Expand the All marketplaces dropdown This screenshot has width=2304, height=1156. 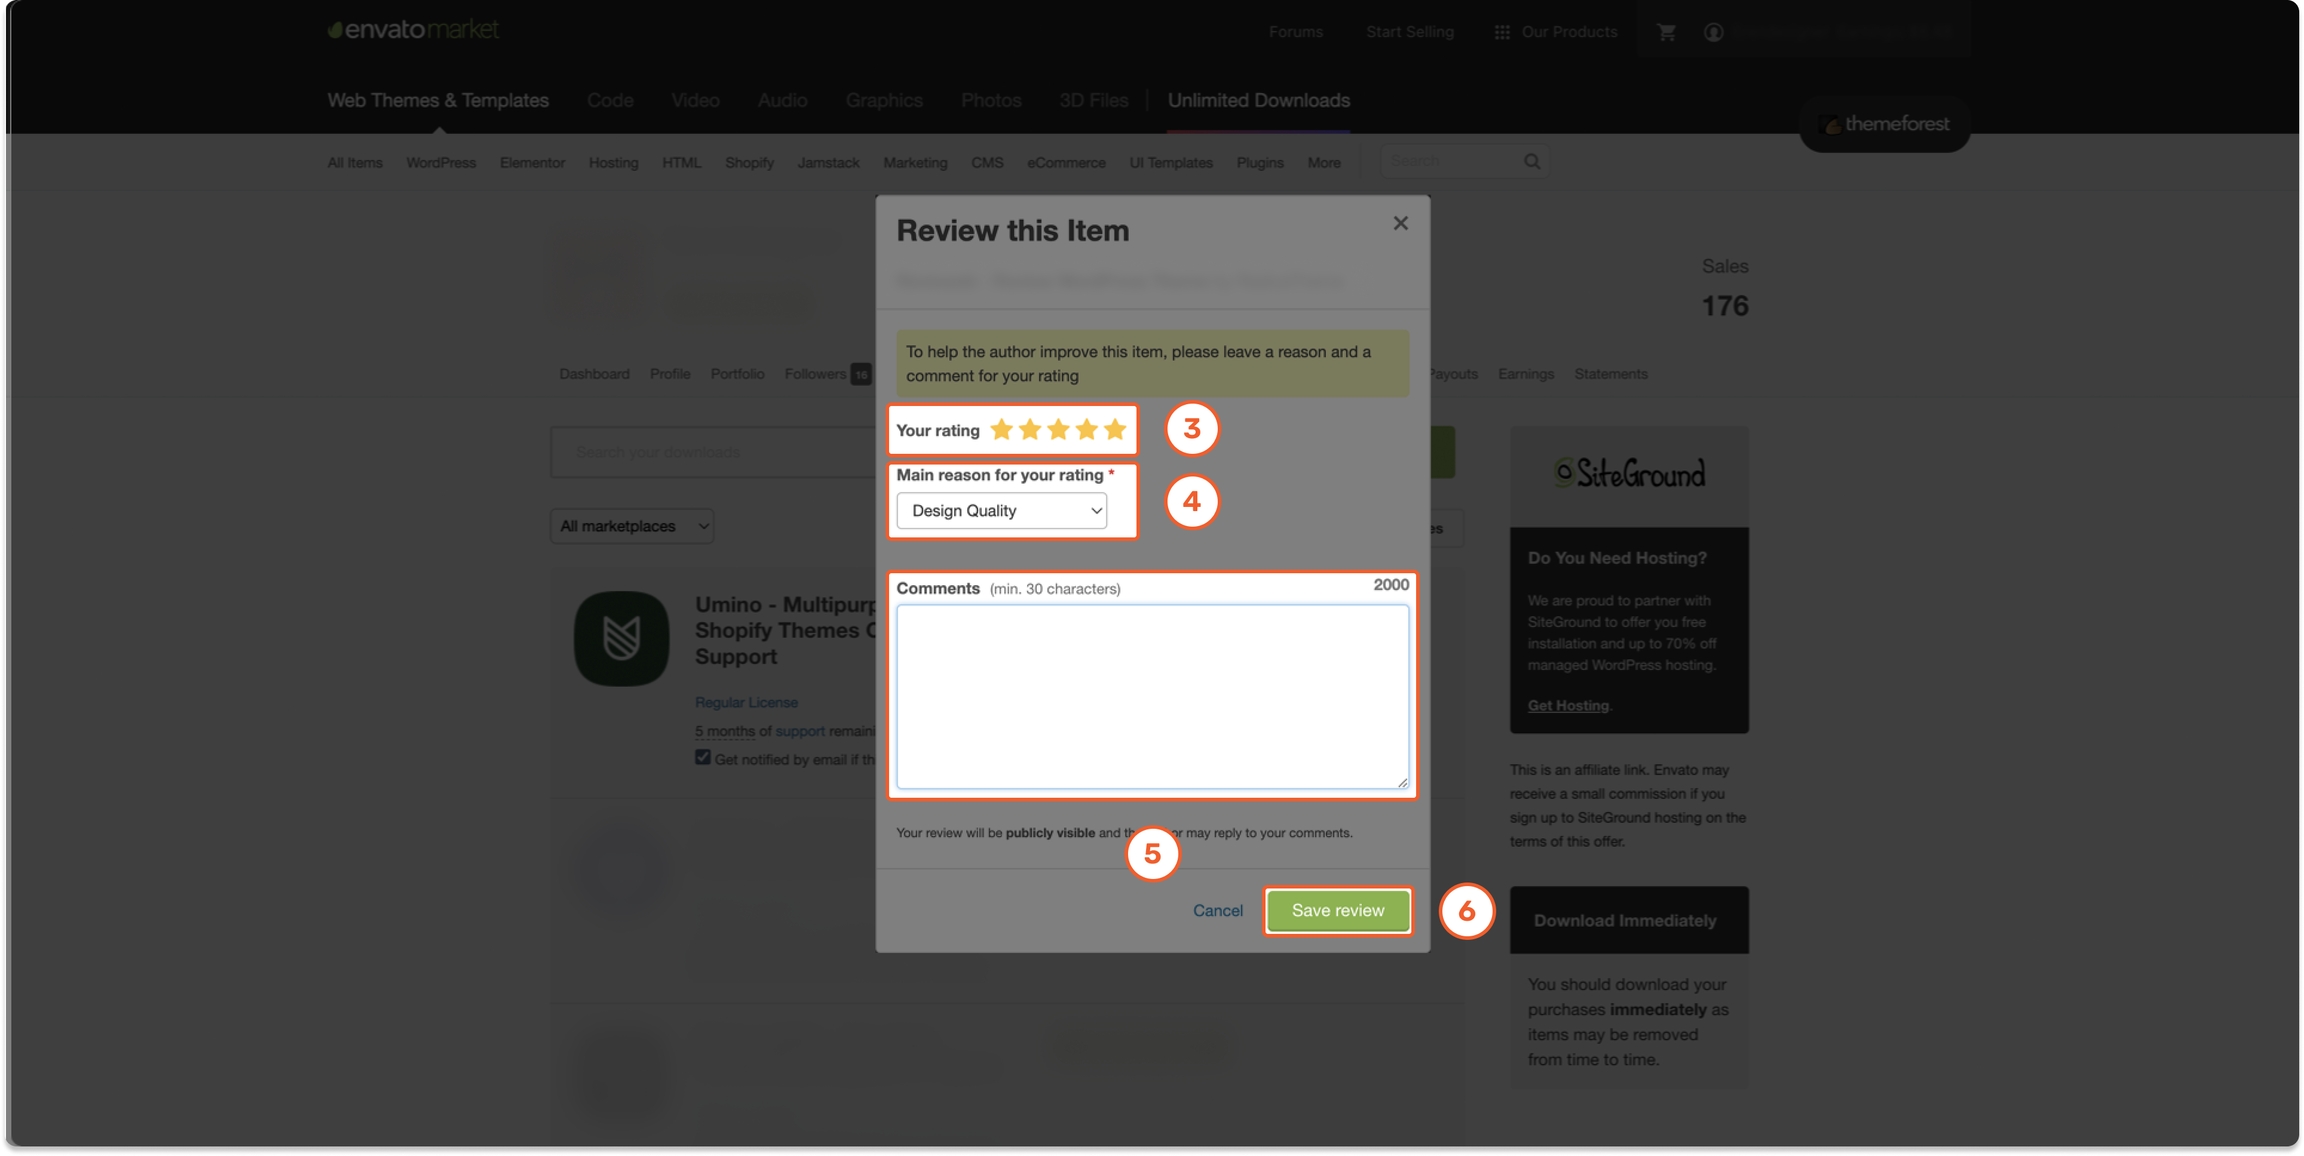point(632,526)
